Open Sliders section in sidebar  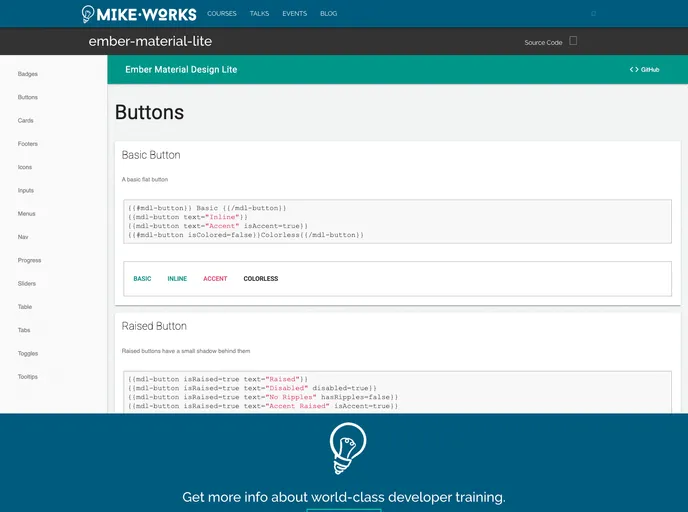coord(27,284)
